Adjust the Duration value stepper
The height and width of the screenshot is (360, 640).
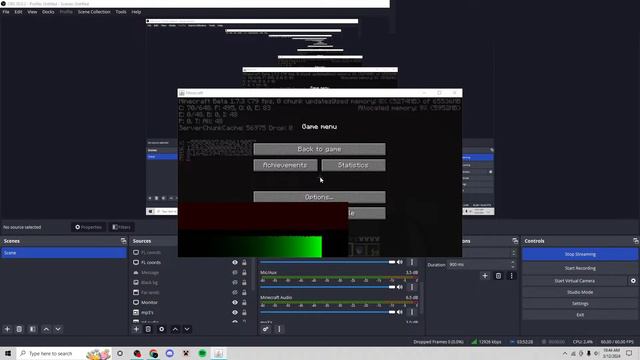click(513, 264)
